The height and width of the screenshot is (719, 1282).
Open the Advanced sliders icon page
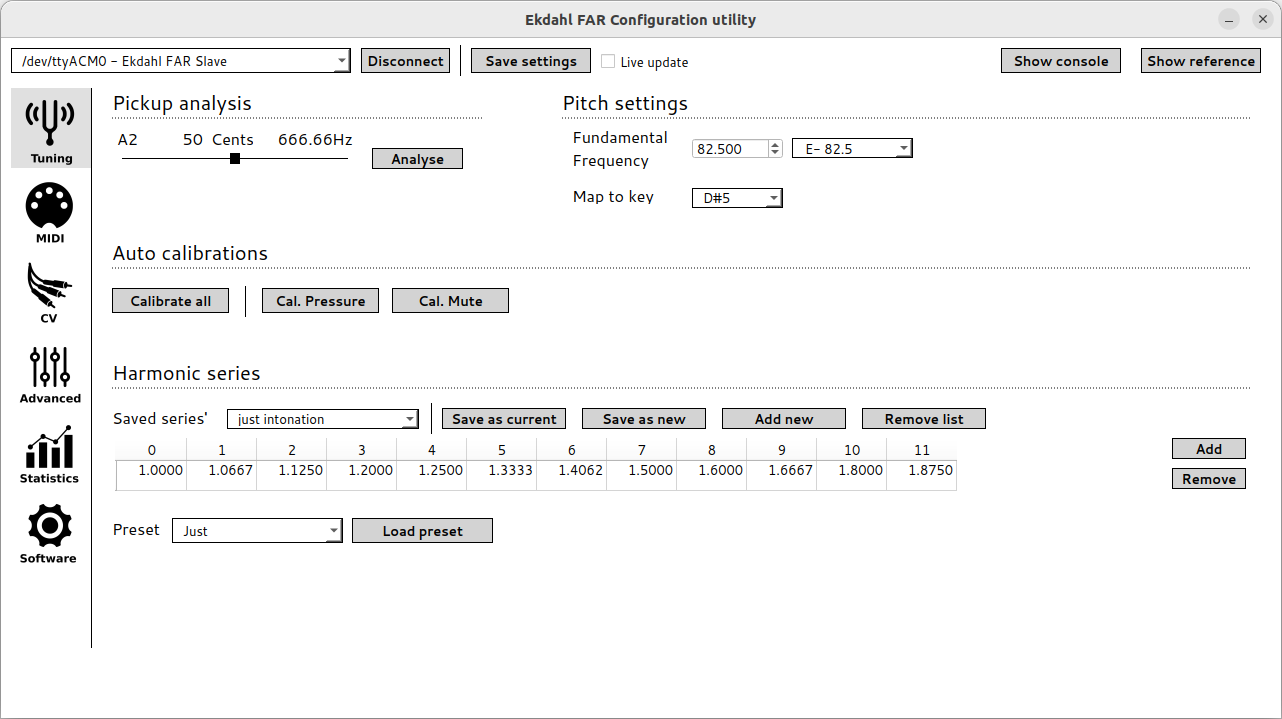(50, 372)
